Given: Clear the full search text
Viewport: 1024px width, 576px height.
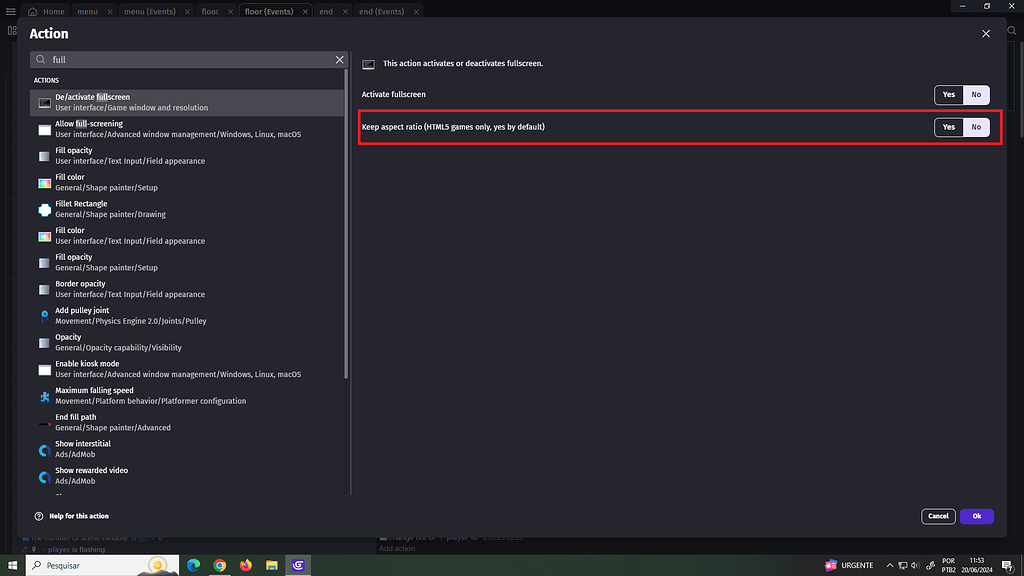Looking at the screenshot, I should point(339,59).
